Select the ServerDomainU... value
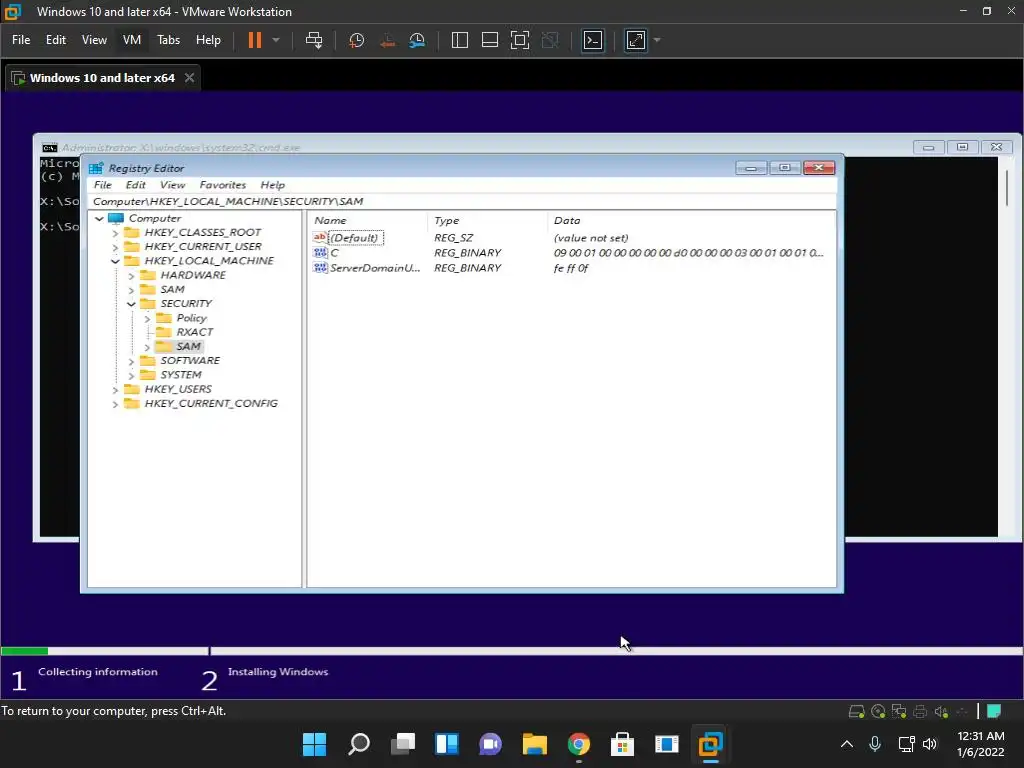Screen dimensions: 1024x768 [375, 268]
